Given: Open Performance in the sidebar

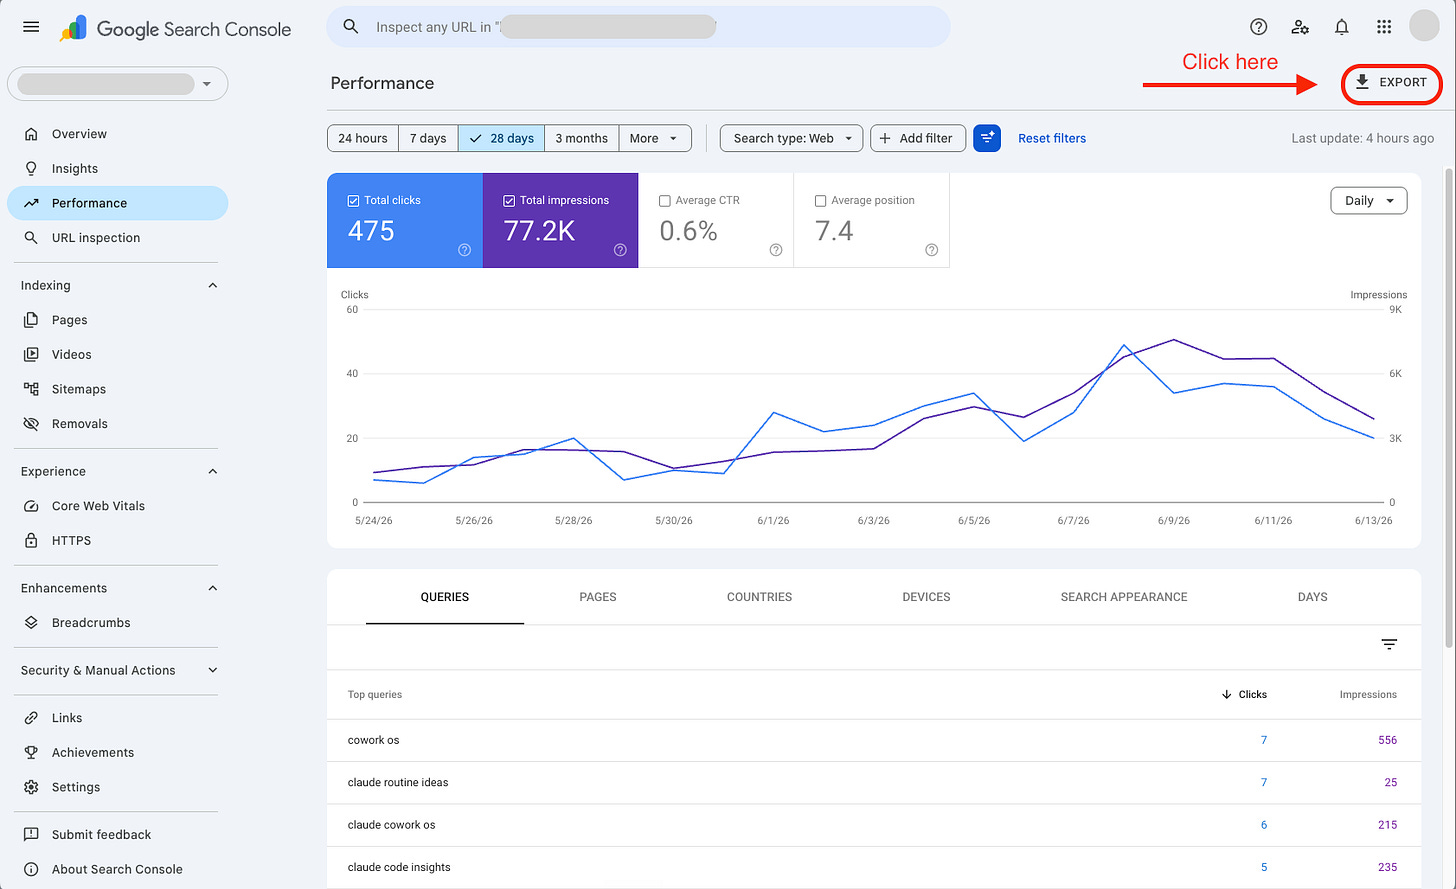Looking at the screenshot, I should [x=118, y=203].
